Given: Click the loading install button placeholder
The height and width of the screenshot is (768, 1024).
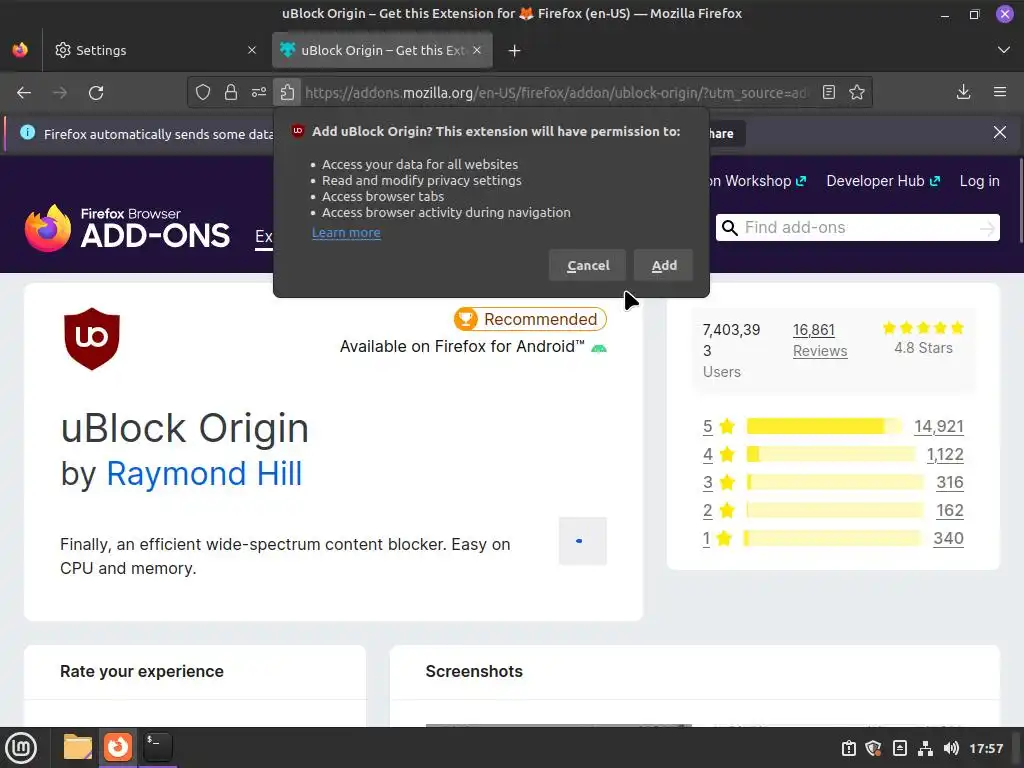Looking at the screenshot, I should pos(583,541).
